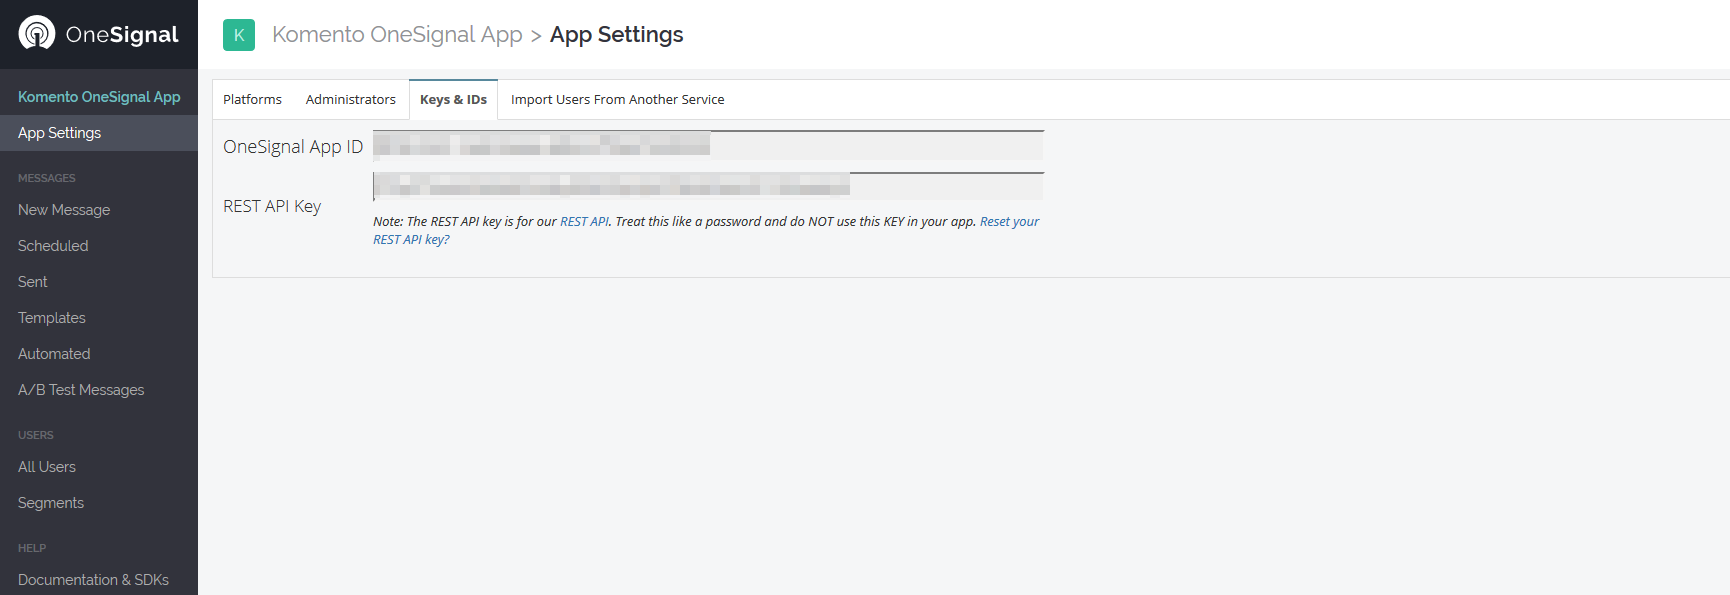1730x595 pixels.
Task: Click the HELP section header
Action: pos(32,548)
